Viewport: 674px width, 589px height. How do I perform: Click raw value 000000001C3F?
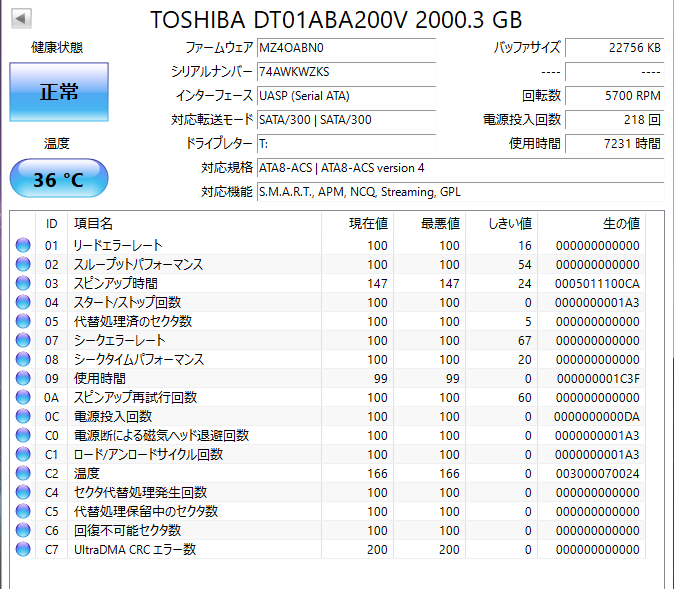tap(598, 379)
